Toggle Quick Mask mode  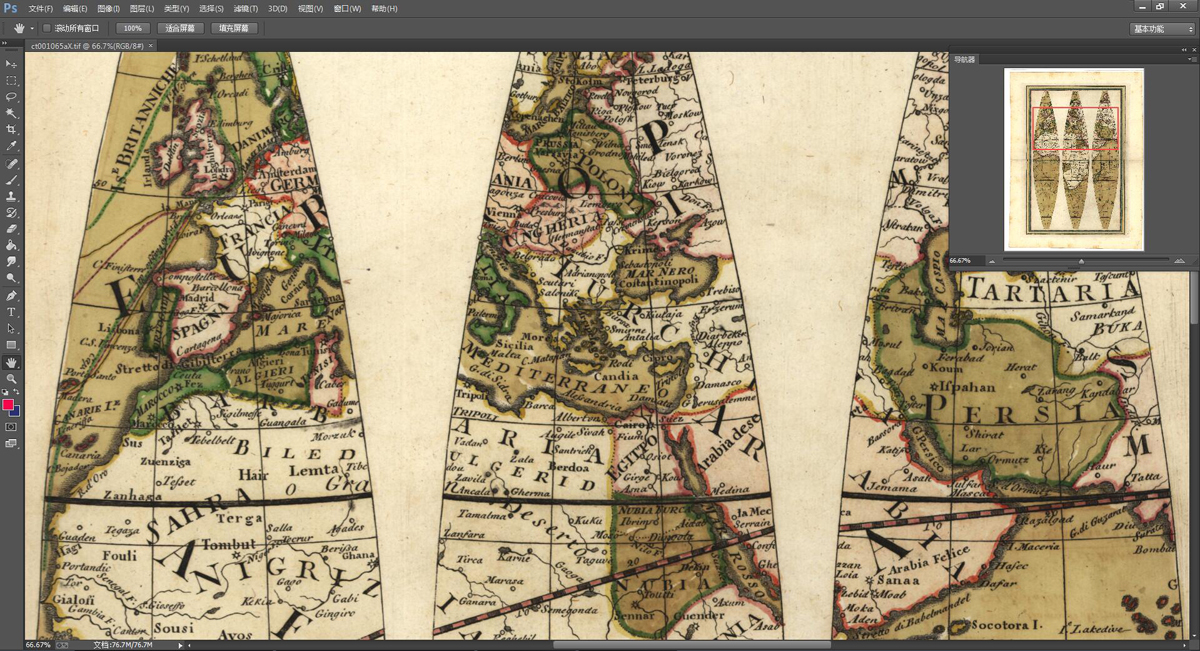pos(11,426)
